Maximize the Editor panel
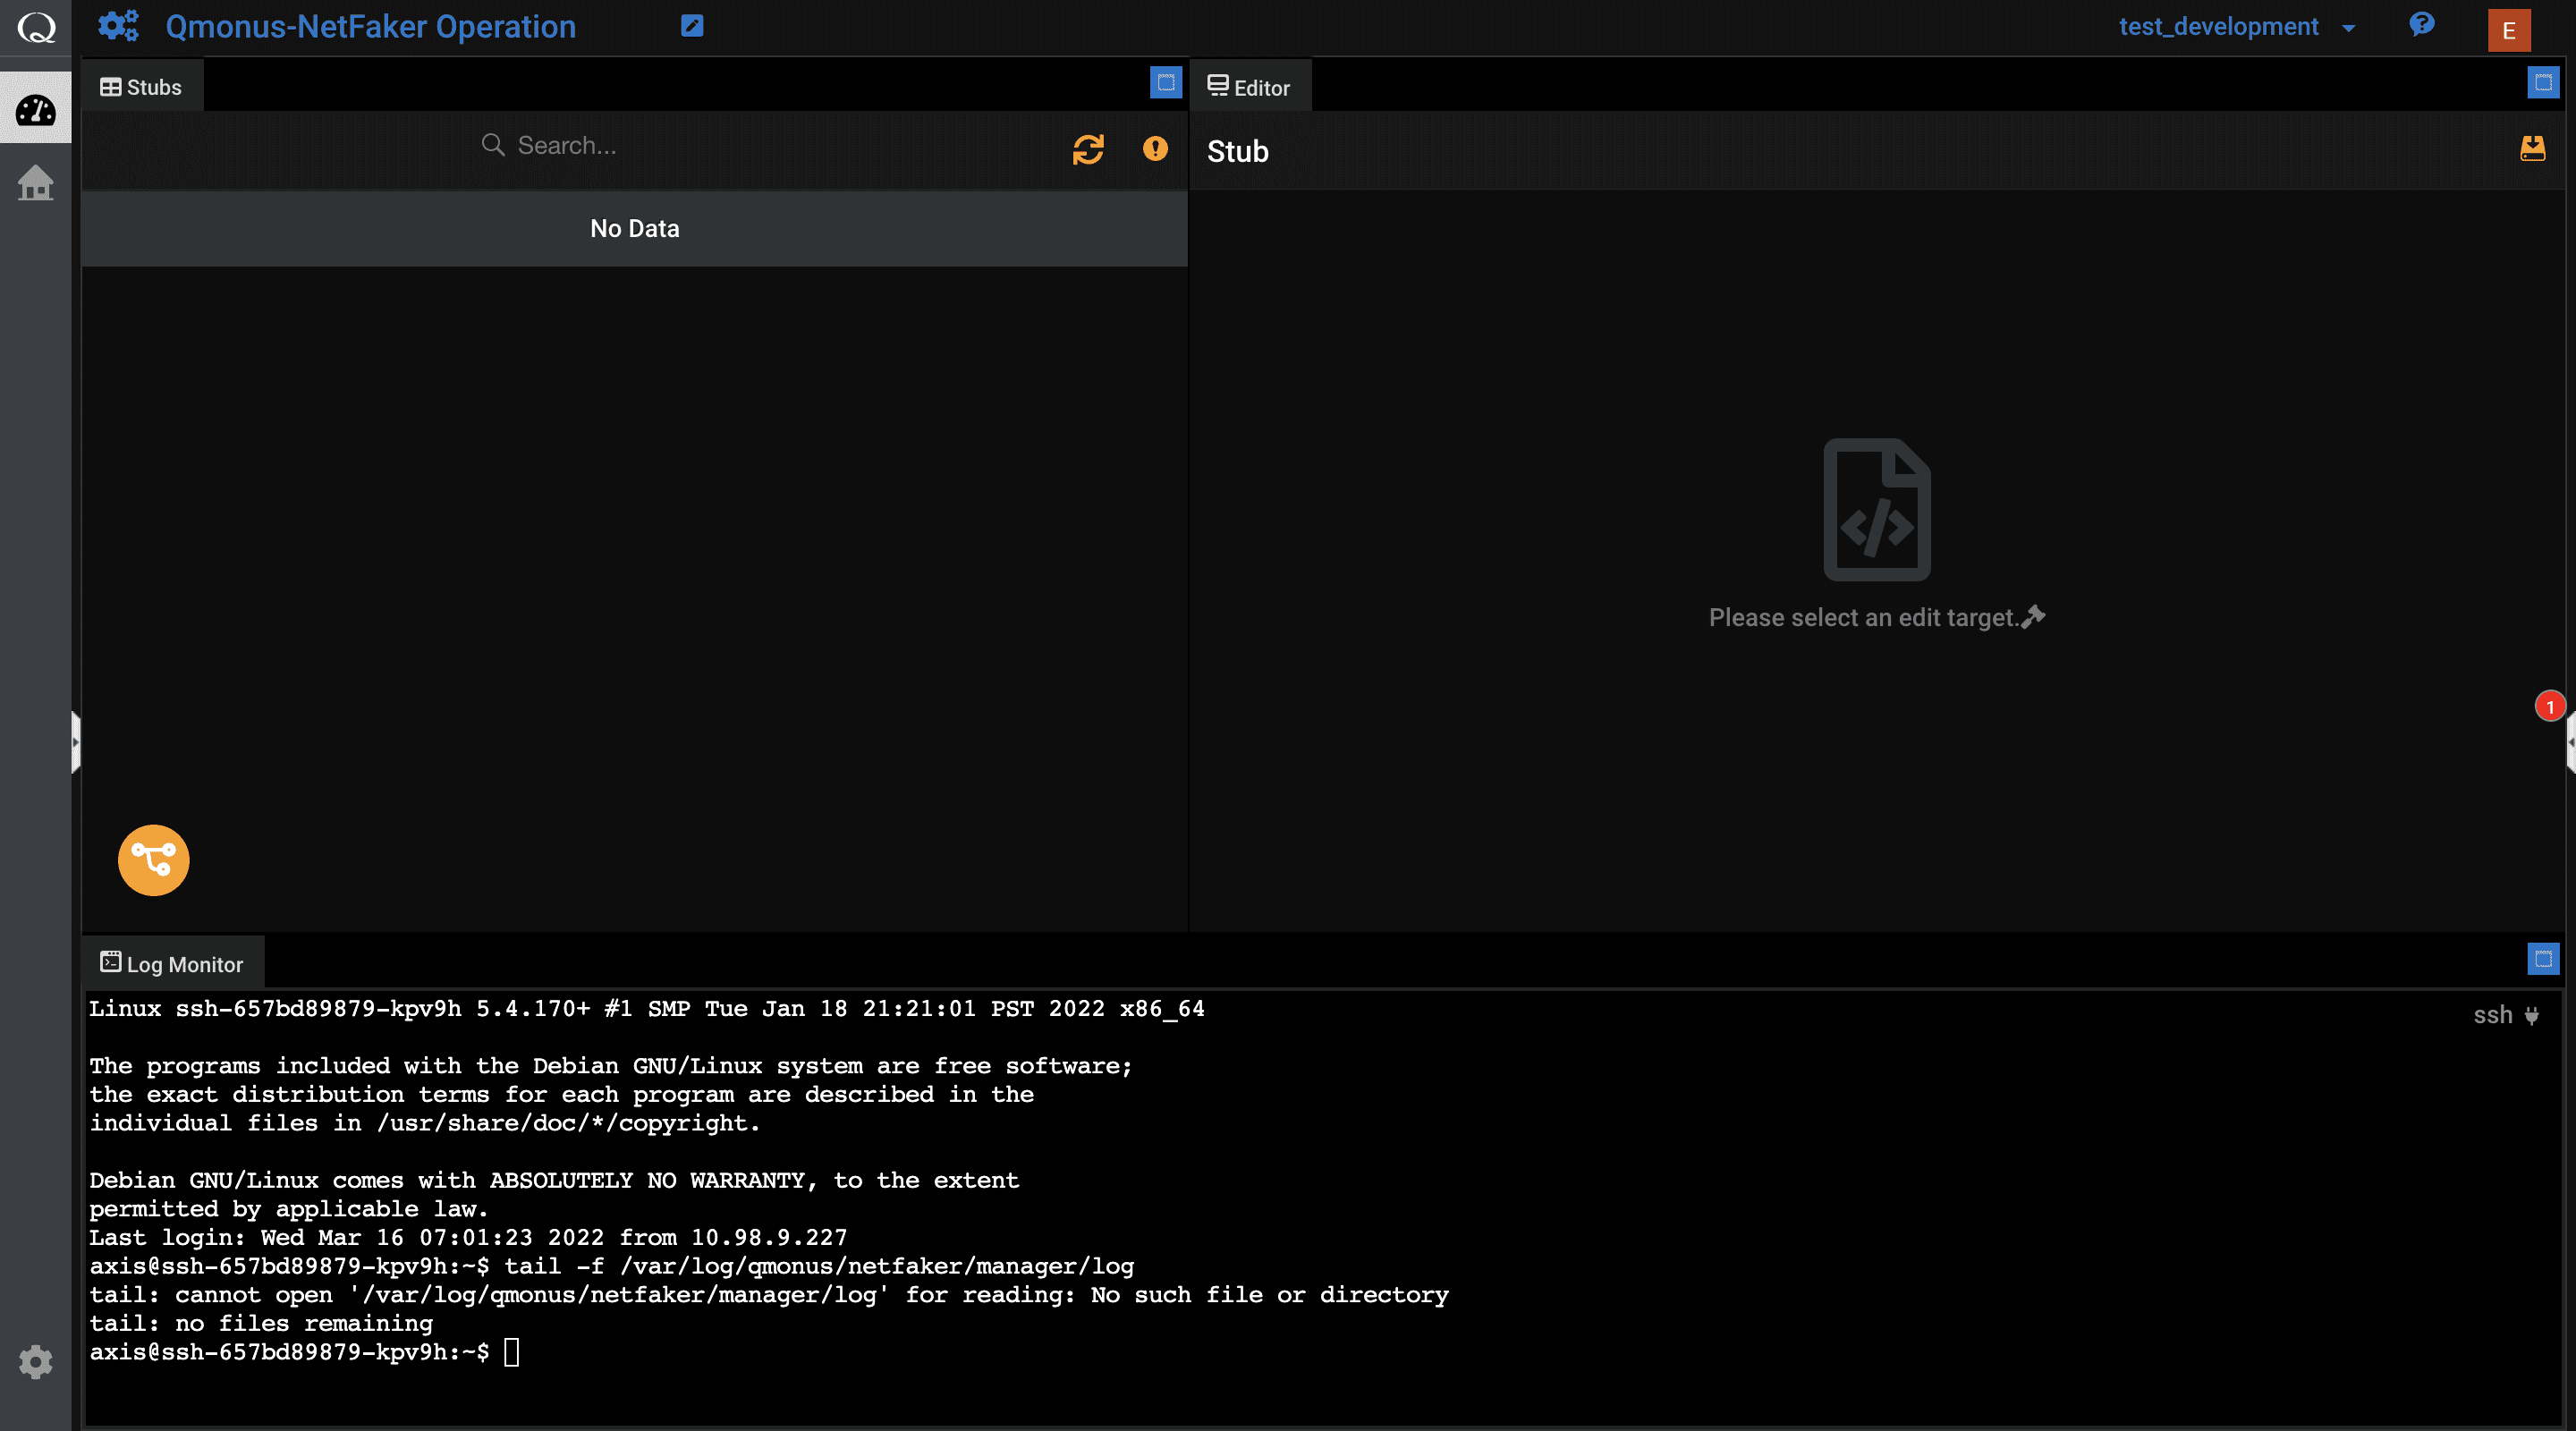Screen dimensions: 2576x1431 click(x=2543, y=82)
